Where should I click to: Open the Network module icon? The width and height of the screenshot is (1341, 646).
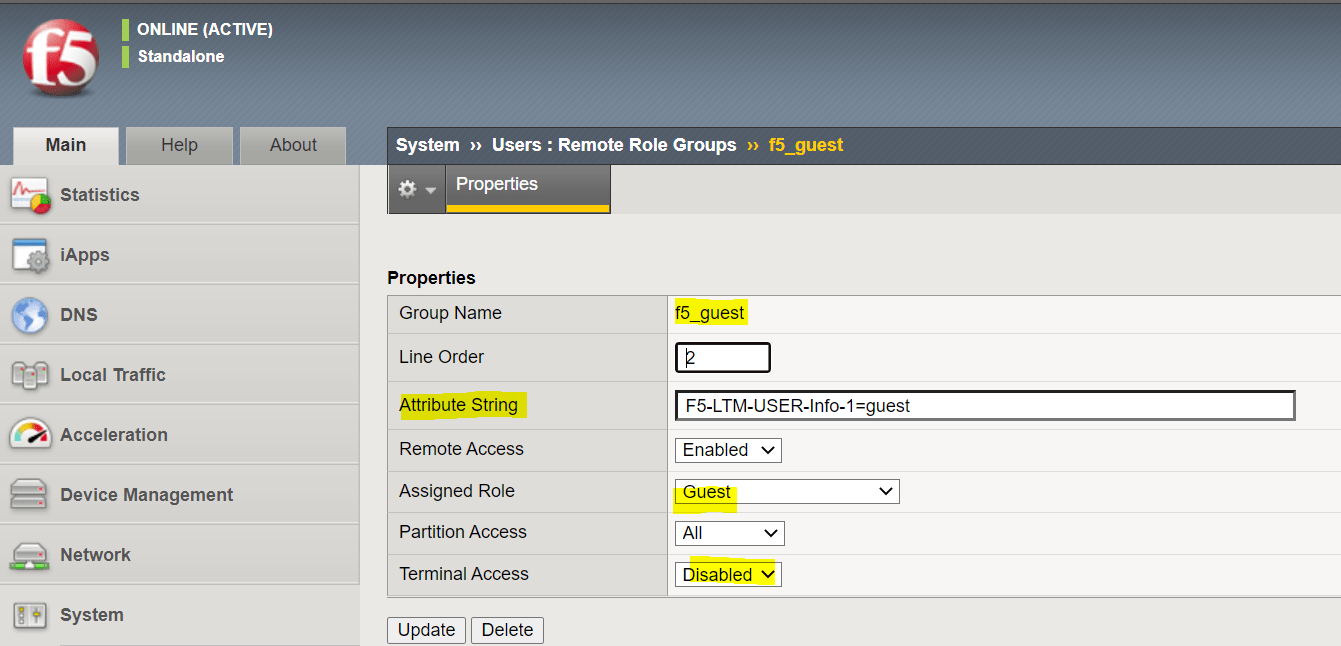(30, 554)
